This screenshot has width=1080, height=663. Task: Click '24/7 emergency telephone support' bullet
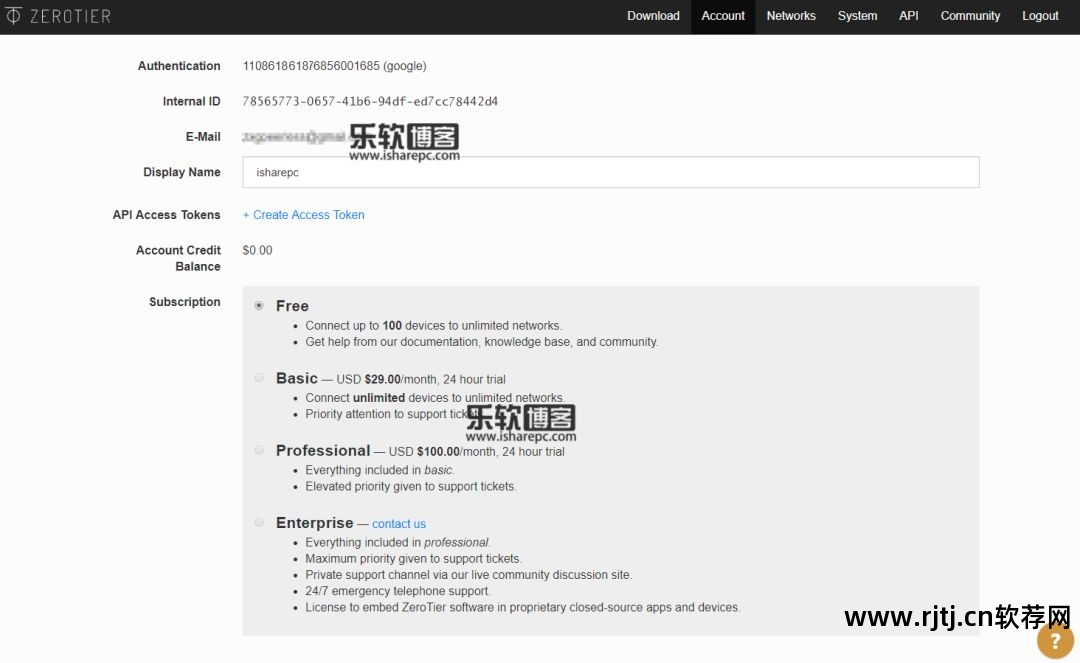[x=397, y=591]
